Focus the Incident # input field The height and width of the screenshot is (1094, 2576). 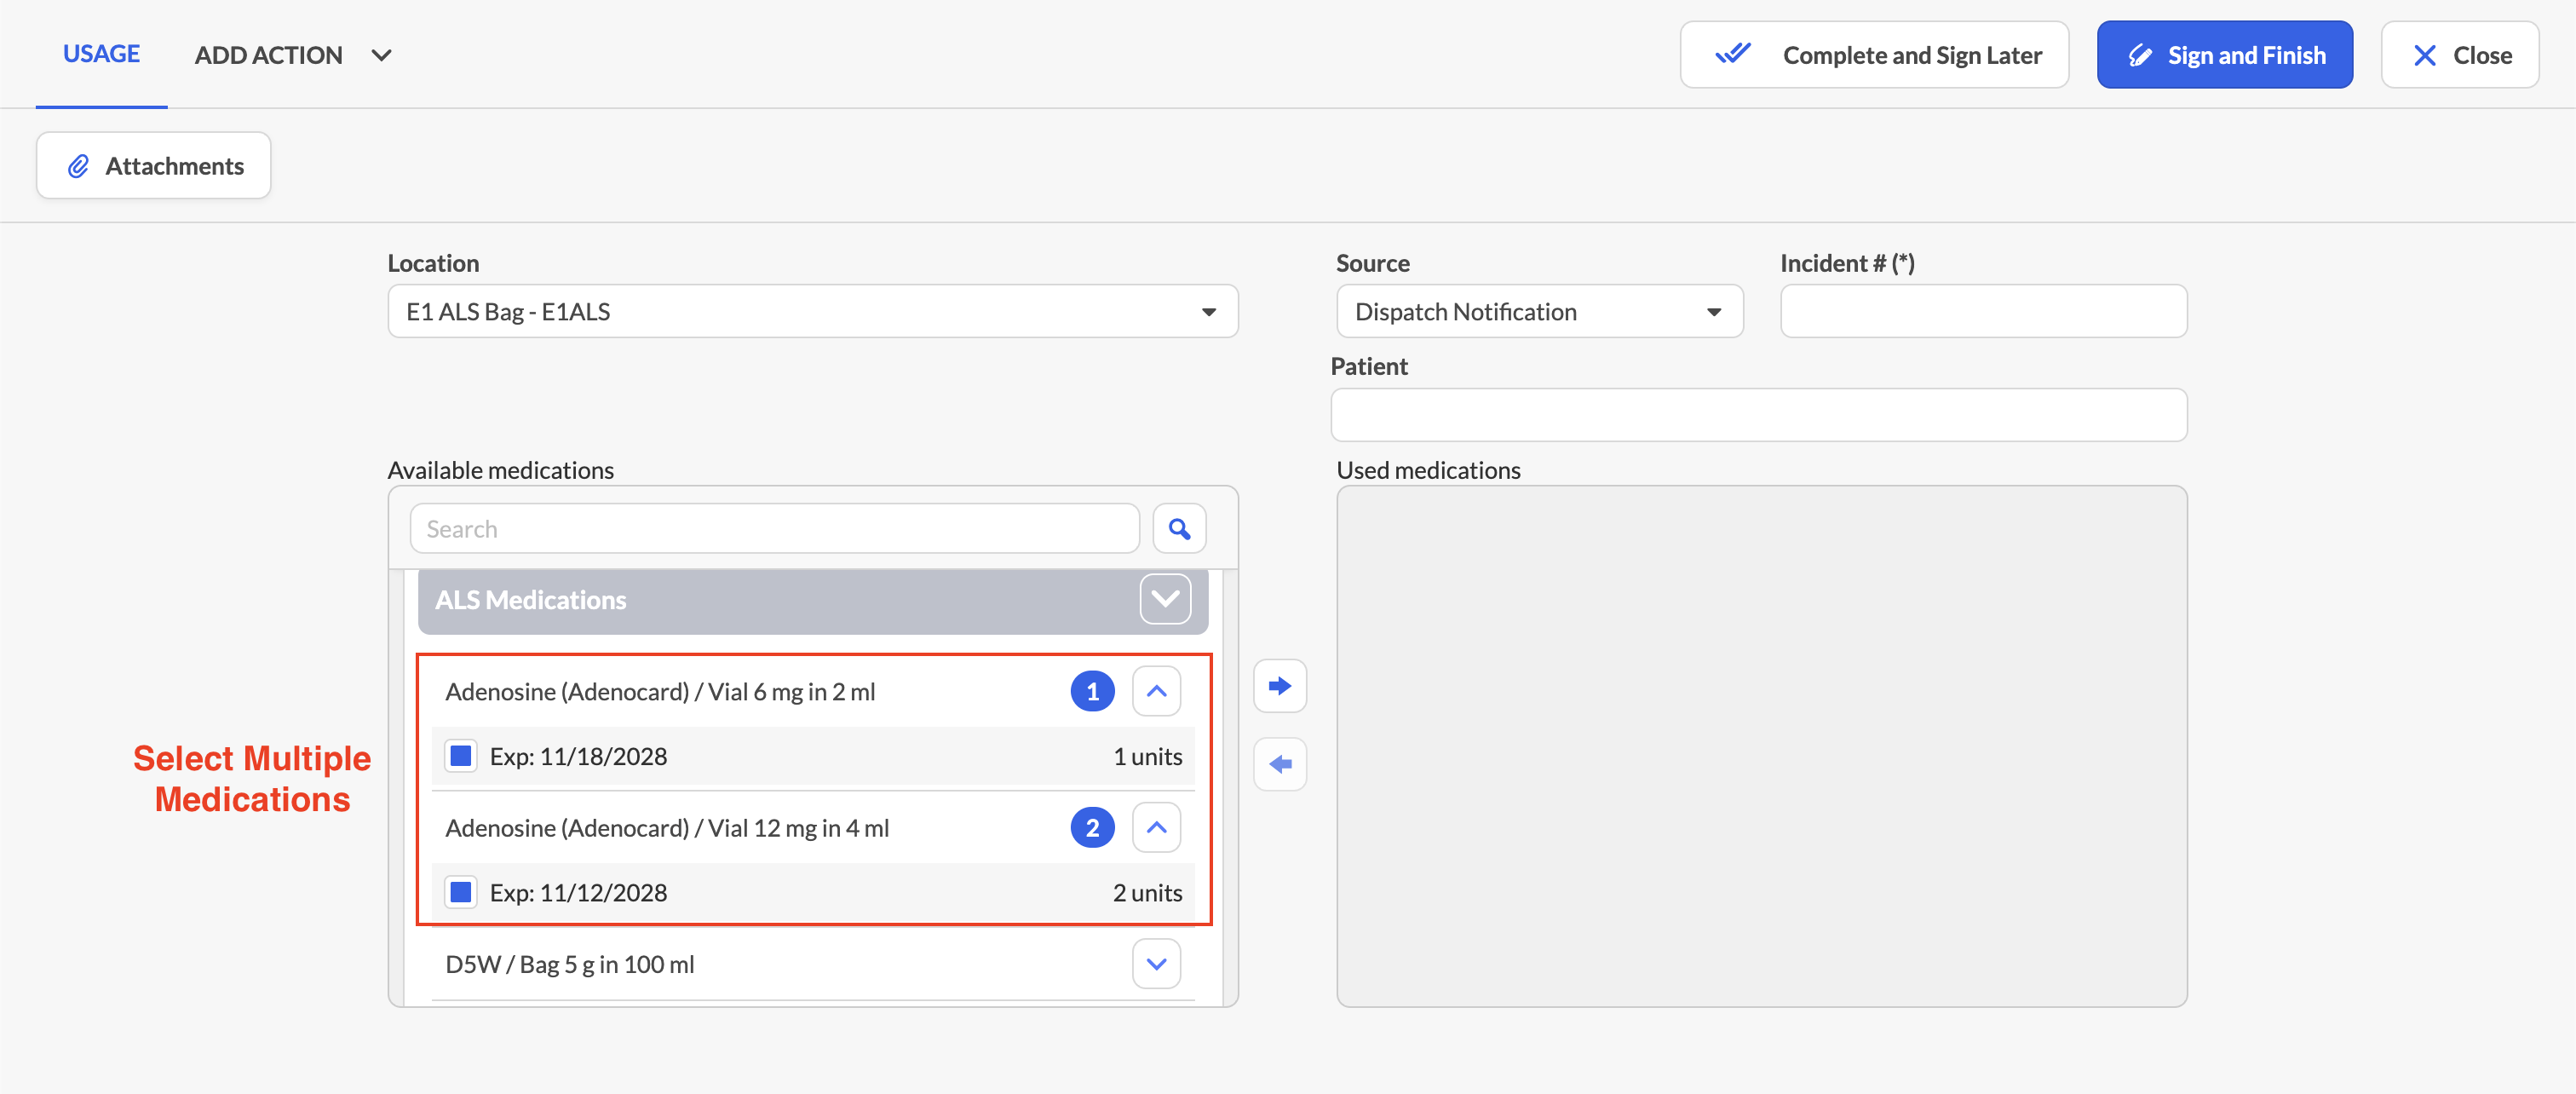[x=1983, y=312]
